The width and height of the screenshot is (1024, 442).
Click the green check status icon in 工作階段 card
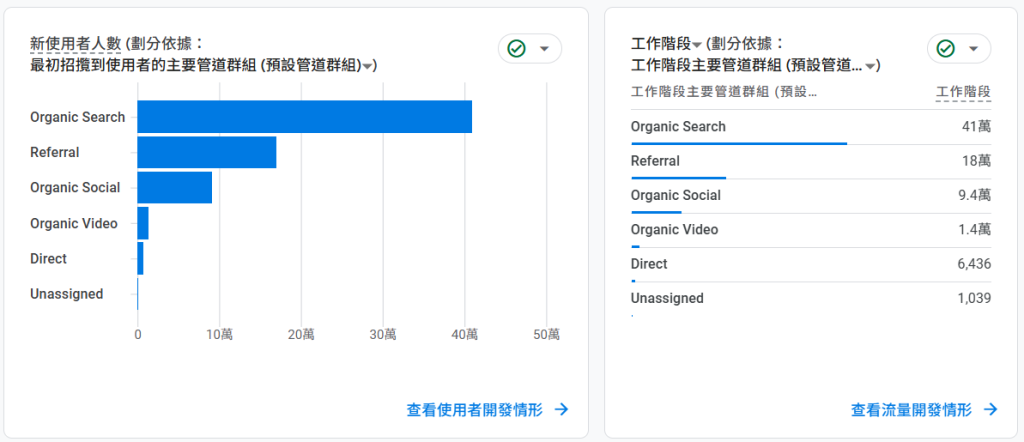pyautogui.click(x=945, y=49)
